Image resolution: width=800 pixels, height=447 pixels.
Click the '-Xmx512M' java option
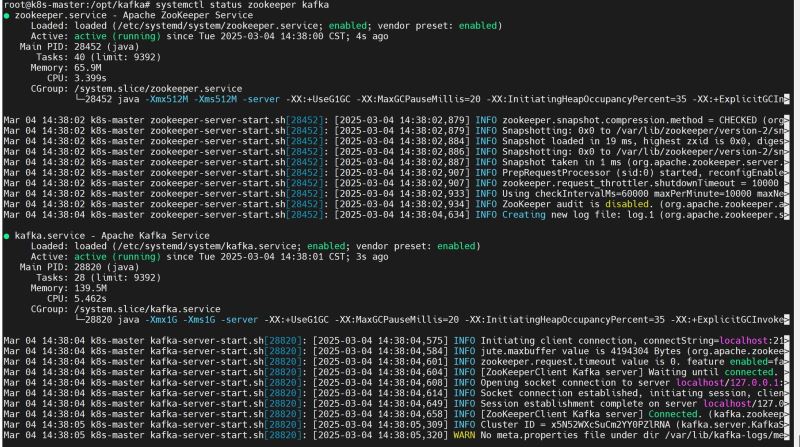[x=166, y=100]
